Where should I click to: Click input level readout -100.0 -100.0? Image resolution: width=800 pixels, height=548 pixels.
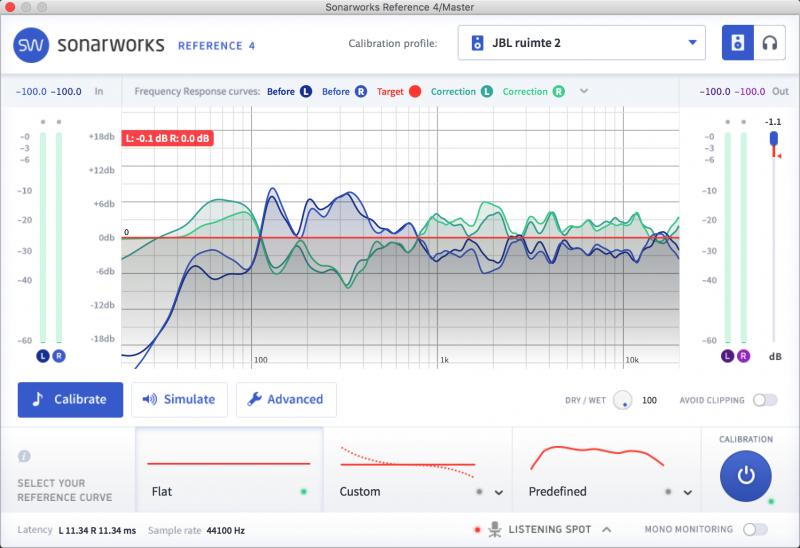49,92
